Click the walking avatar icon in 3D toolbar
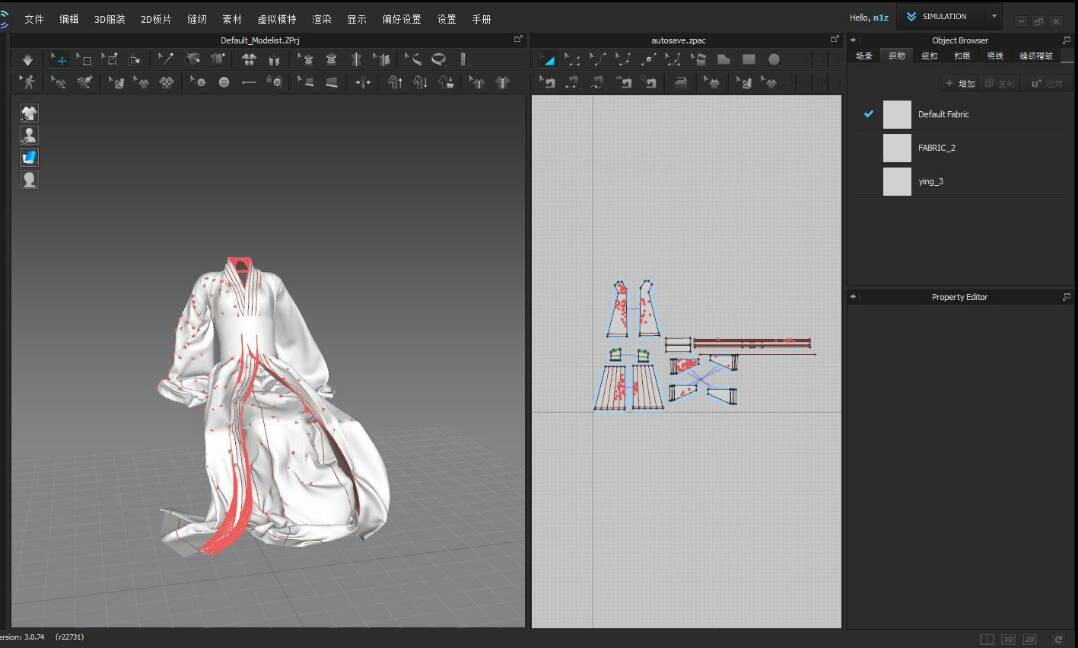Screen dimensions: 1078x648 29,83
